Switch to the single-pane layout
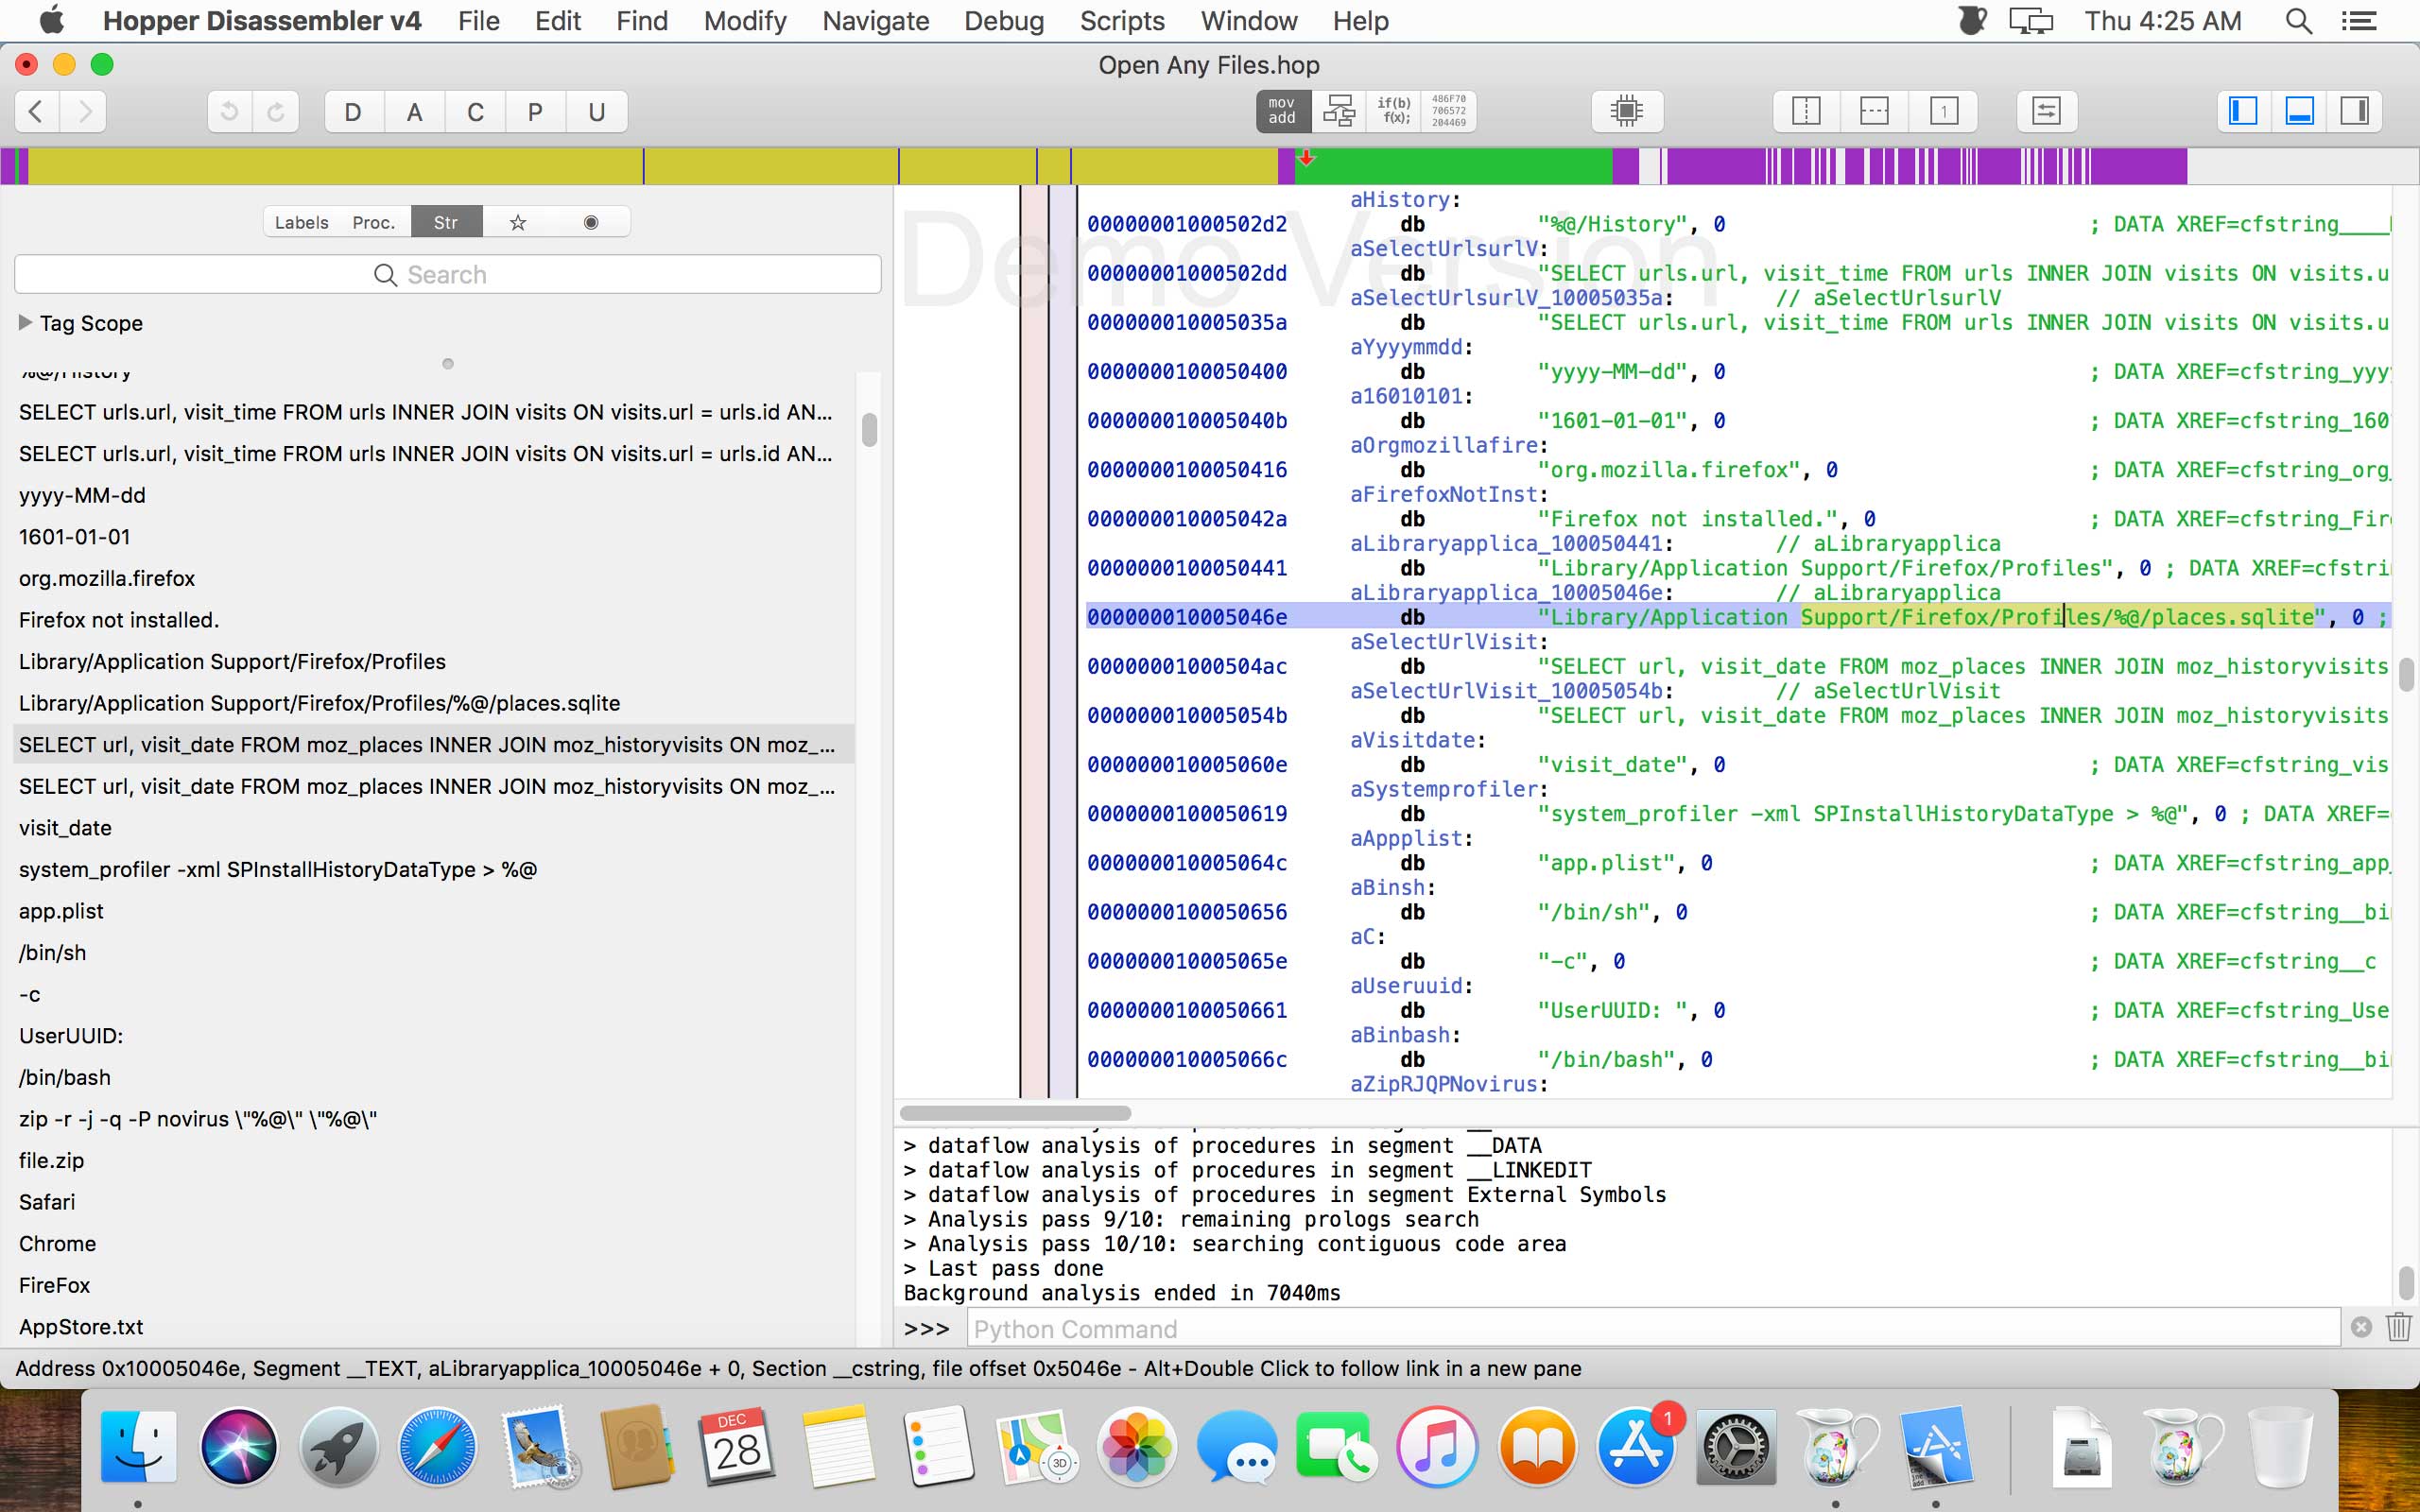This screenshot has width=2420, height=1512. (1943, 111)
